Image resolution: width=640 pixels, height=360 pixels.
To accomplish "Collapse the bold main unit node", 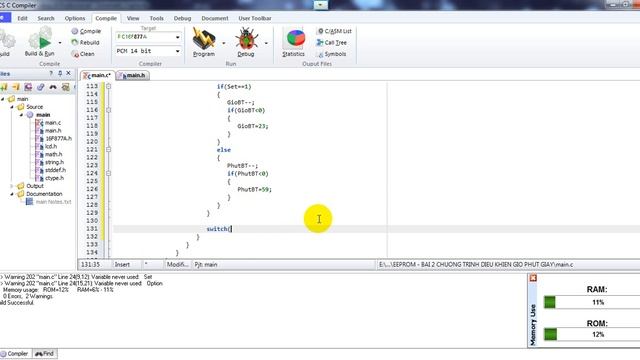I will point(21,115).
